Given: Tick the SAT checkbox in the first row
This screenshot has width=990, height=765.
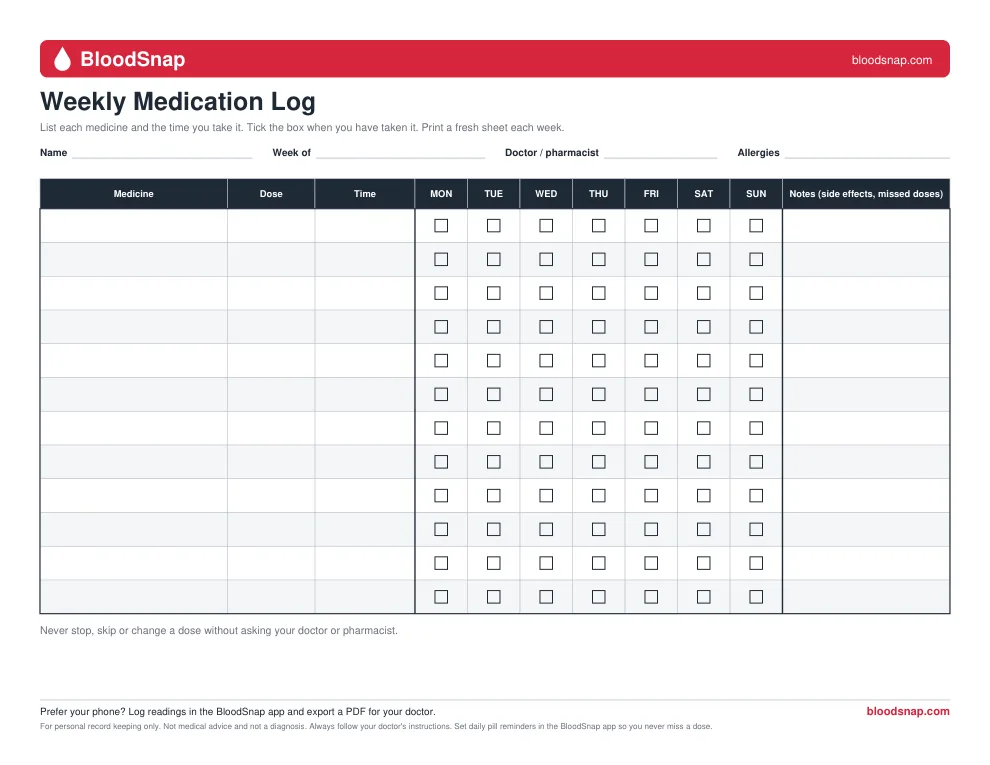Looking at the screenshot, I should click(703, 225).
